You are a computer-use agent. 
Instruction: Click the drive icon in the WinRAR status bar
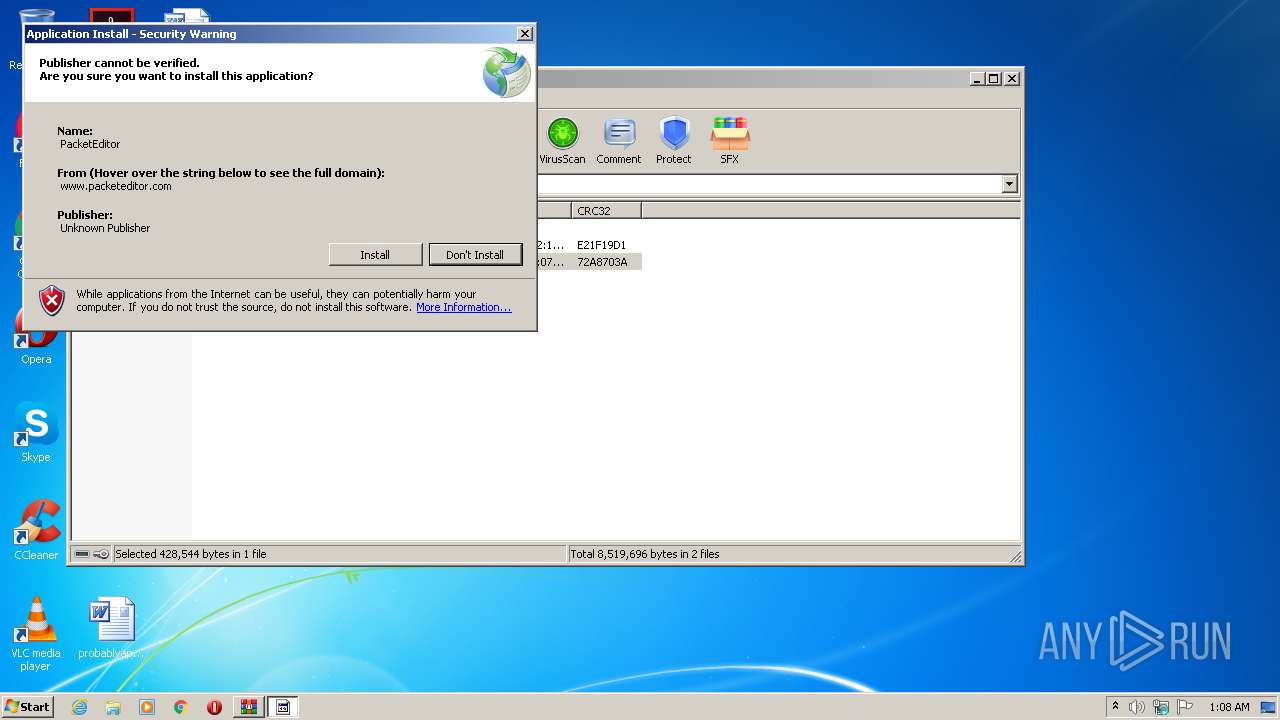[82, 554]
